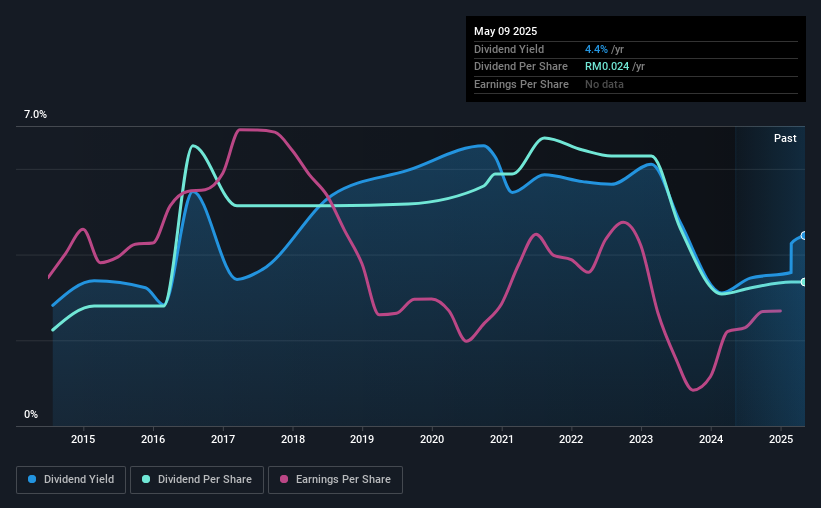The width and height of the screenshot is (821, 508).
Task: Select the 2017 x-axis year label
Action: [223, 439]
